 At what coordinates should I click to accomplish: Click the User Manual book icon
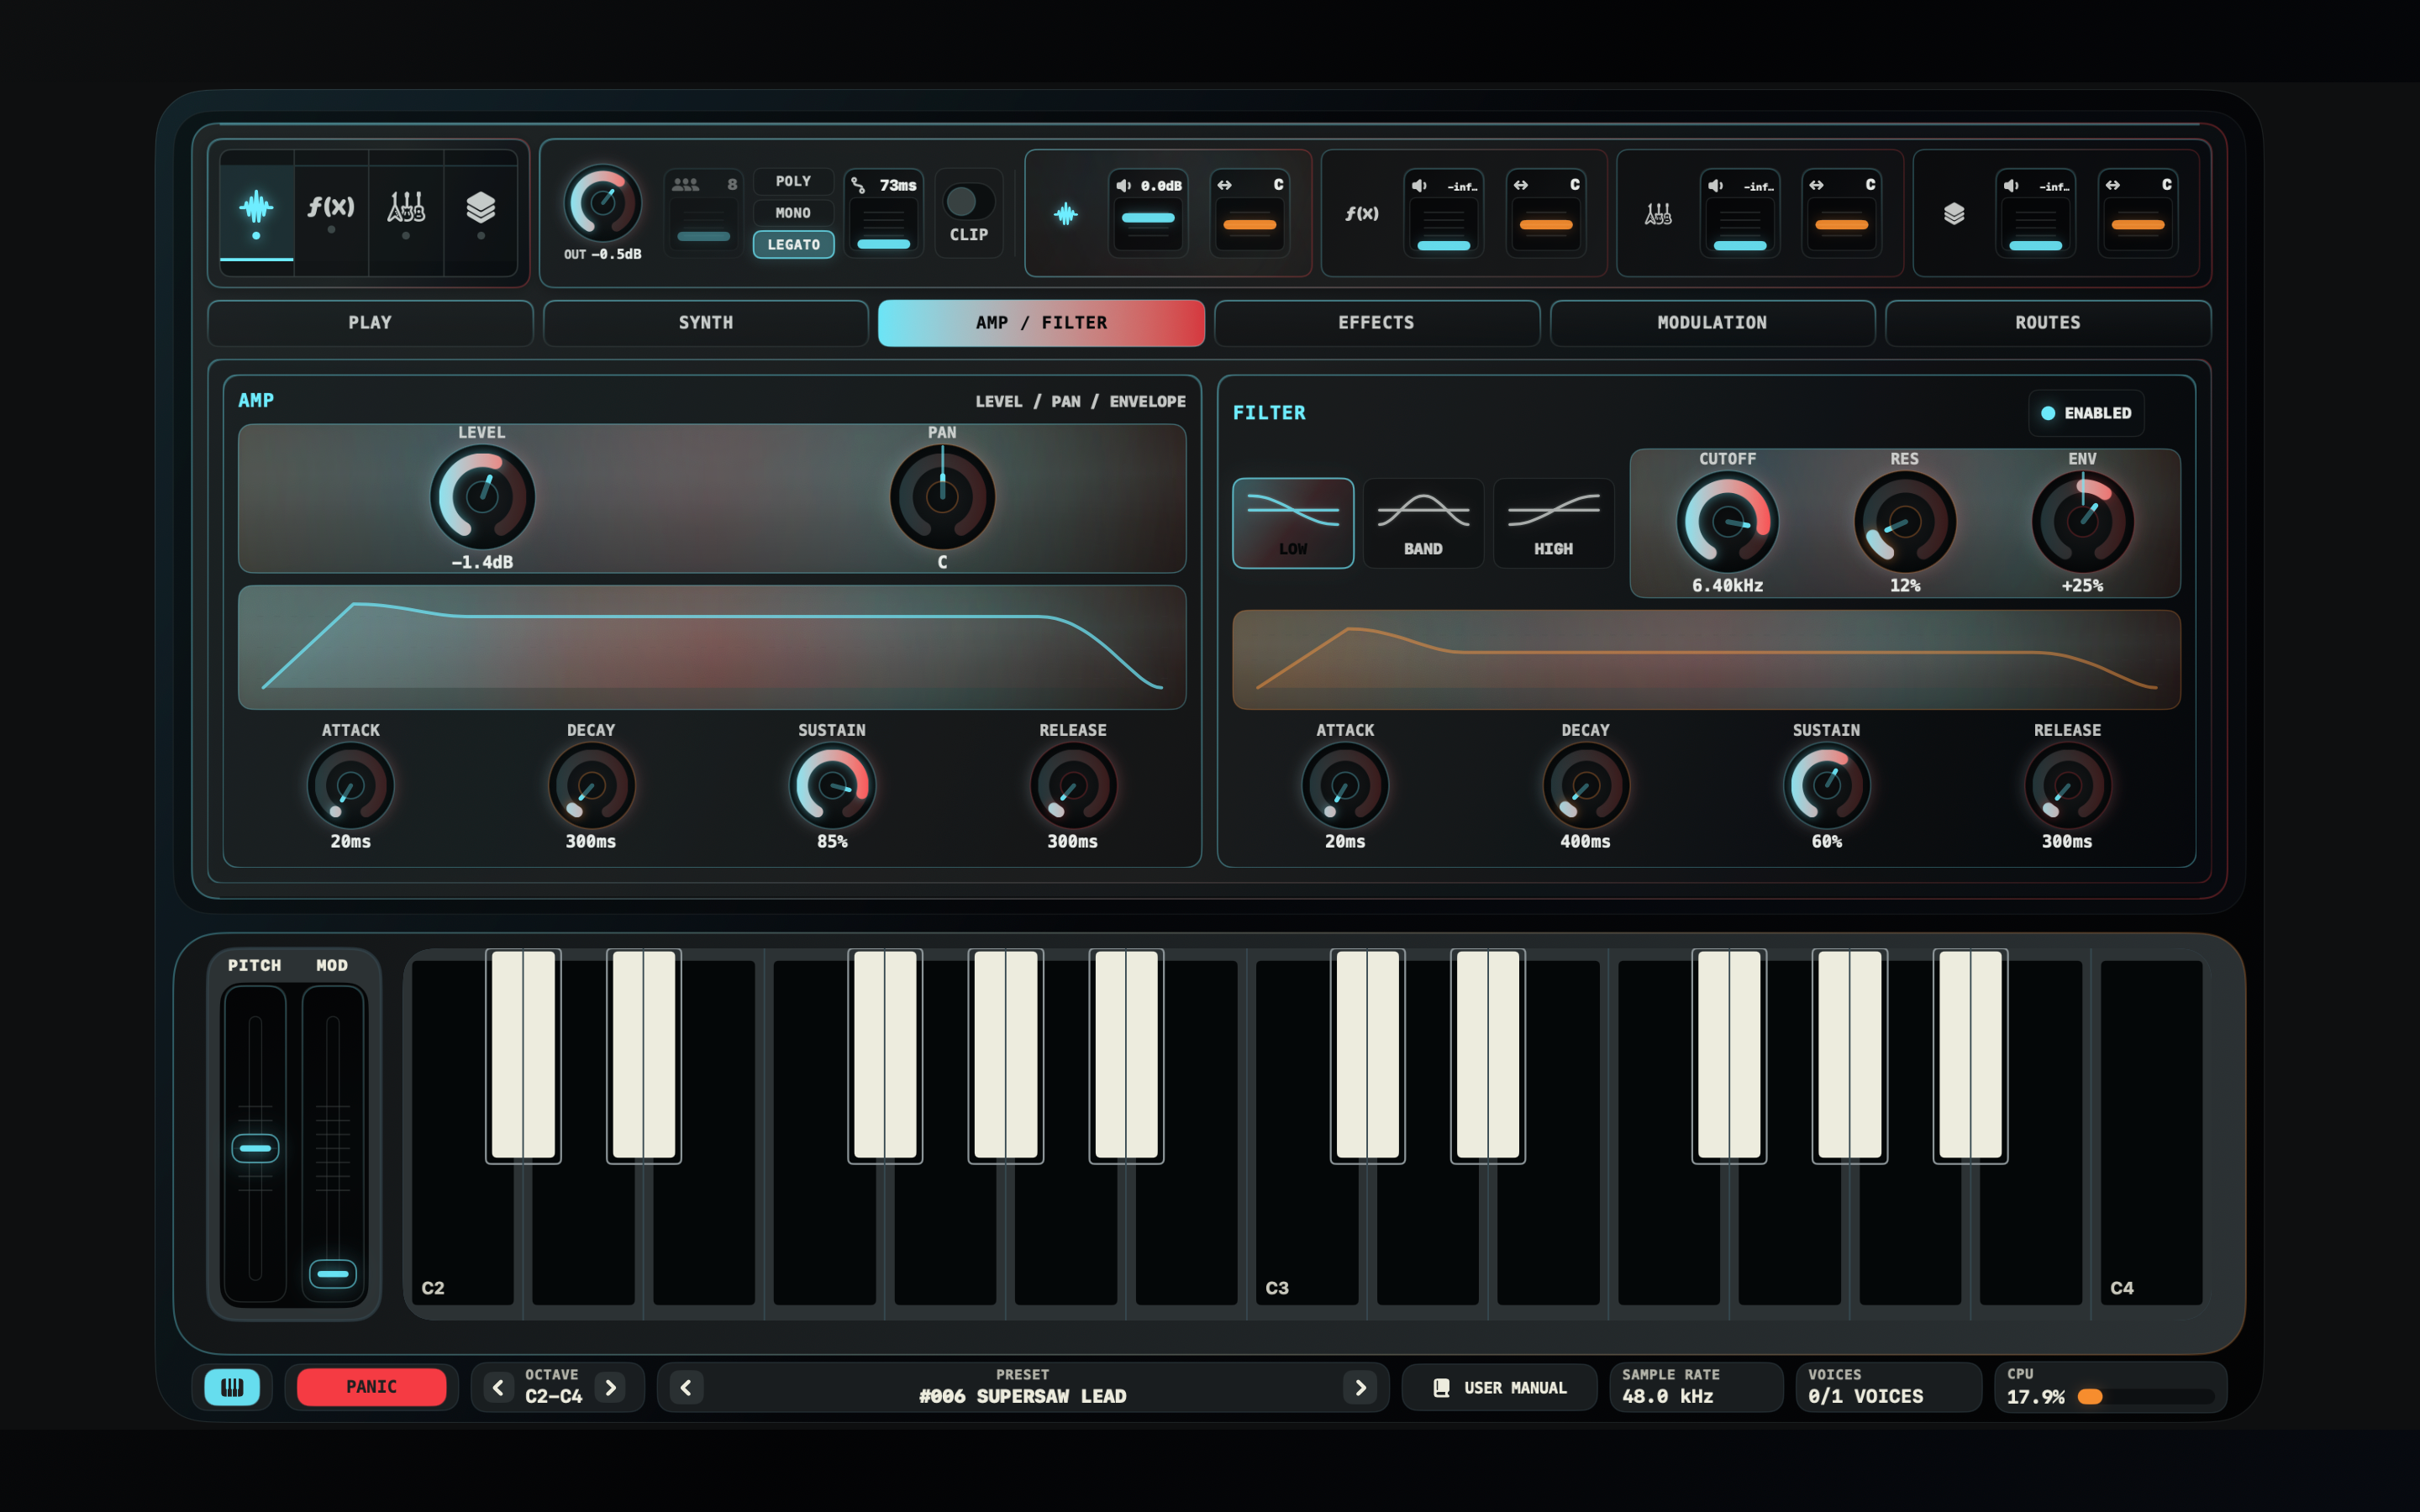tap(1442, 1388)
